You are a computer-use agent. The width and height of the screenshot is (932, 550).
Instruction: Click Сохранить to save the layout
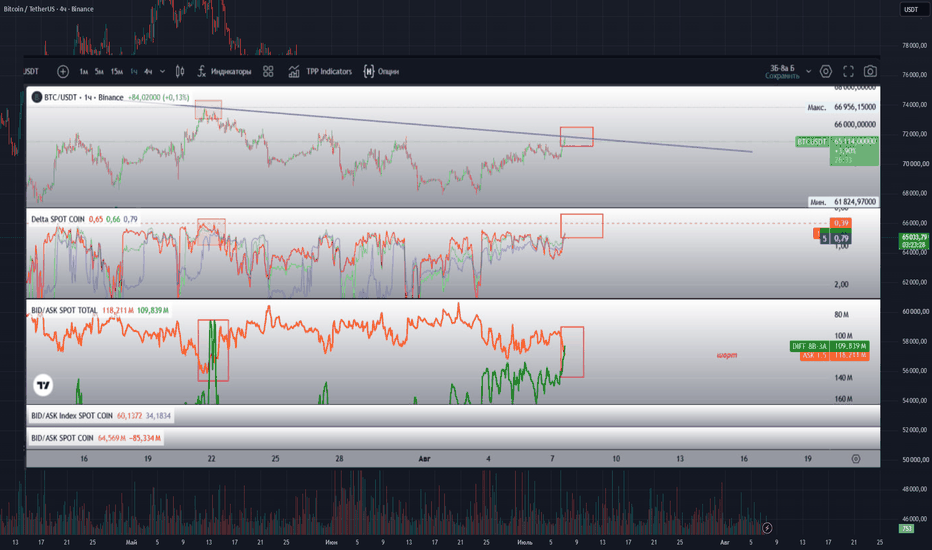coord(782,76)
